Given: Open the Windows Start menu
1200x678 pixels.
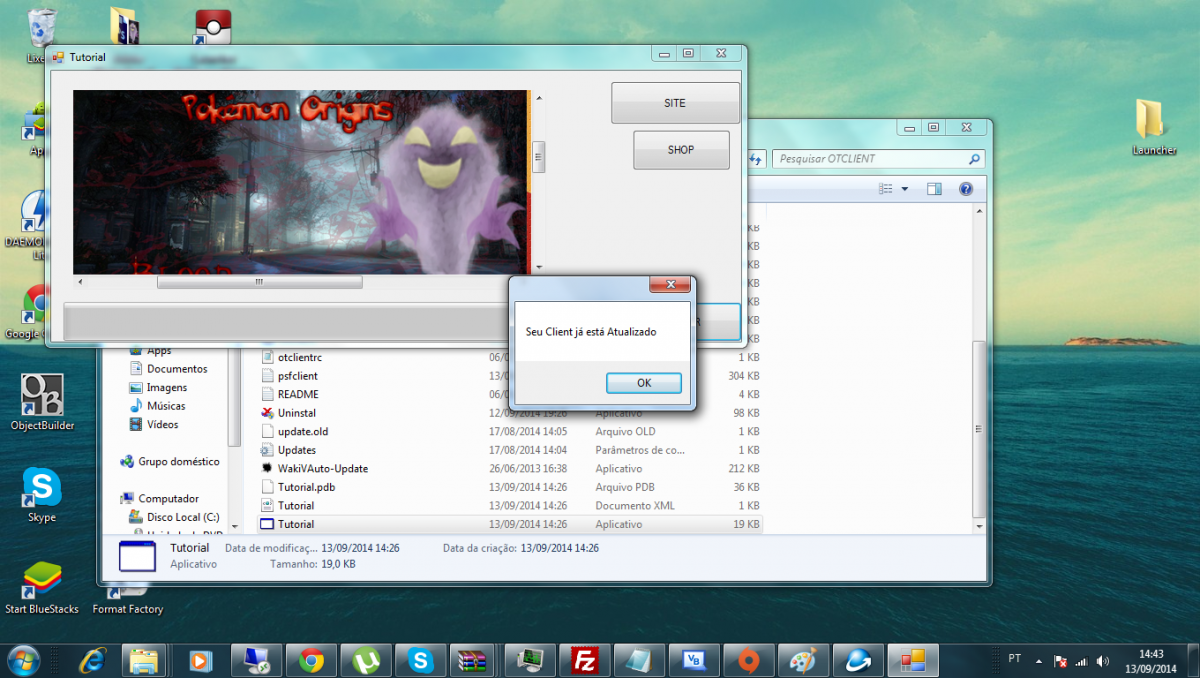Looking at the screenshot, I should [x=23, y=660].
